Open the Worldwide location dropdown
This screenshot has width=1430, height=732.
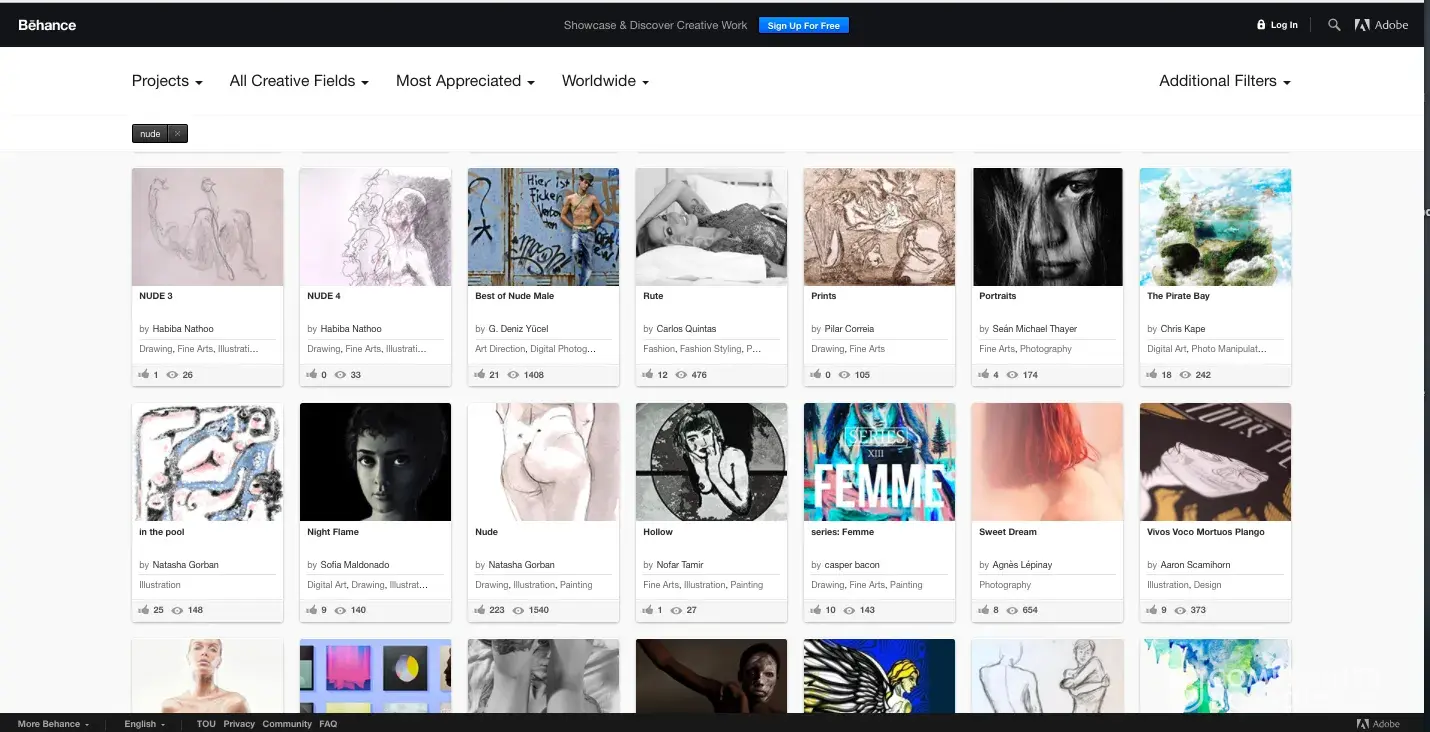pyautogui.click(x=605, y=81)
